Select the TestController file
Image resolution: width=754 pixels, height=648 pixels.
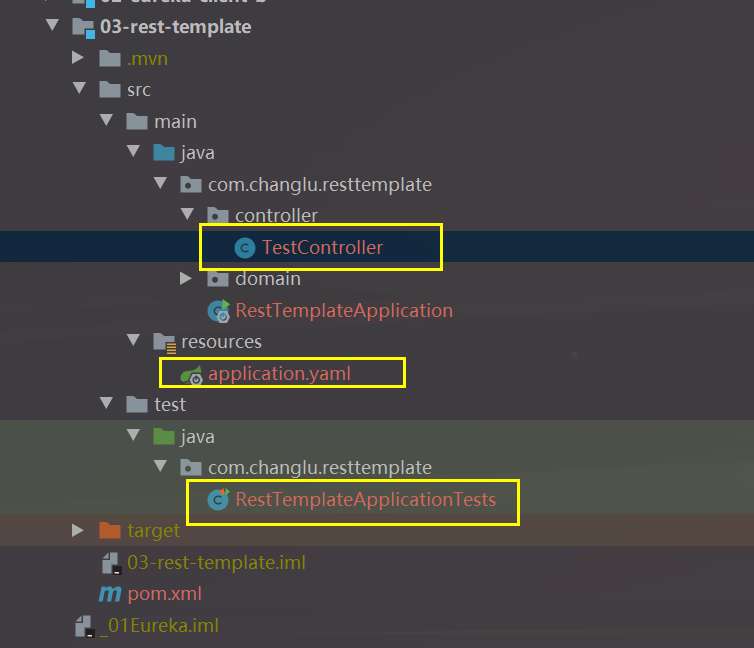322,247
